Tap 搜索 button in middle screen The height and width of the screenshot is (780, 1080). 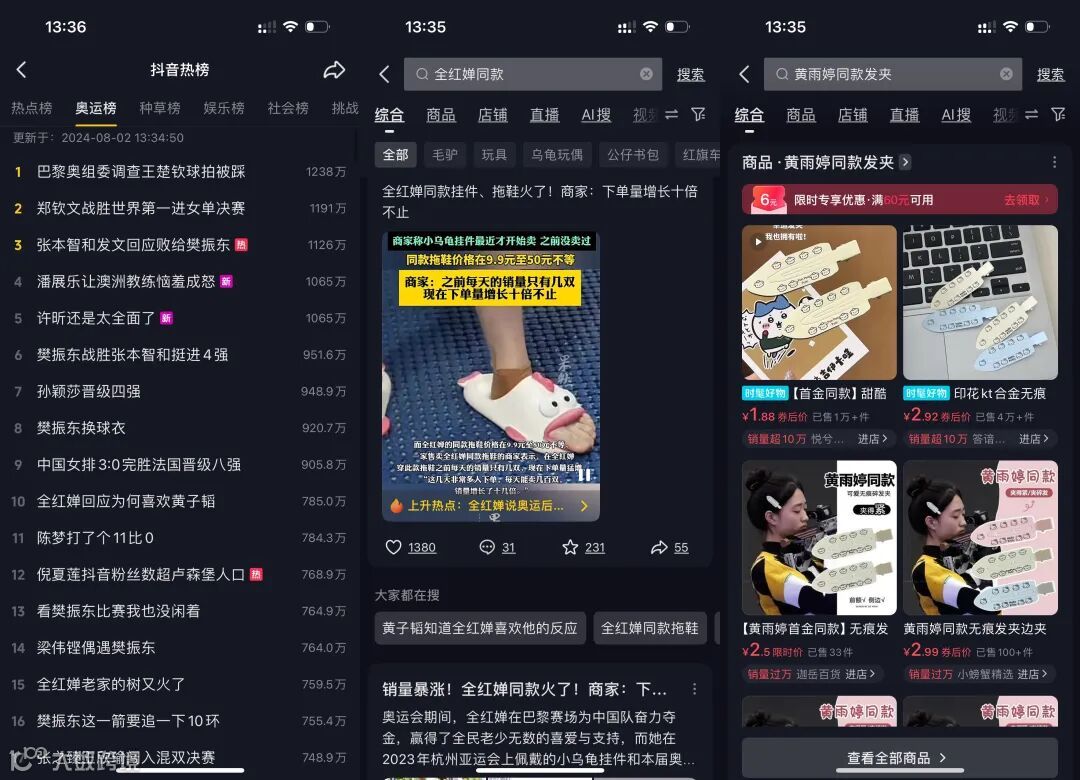coord(690,74)
